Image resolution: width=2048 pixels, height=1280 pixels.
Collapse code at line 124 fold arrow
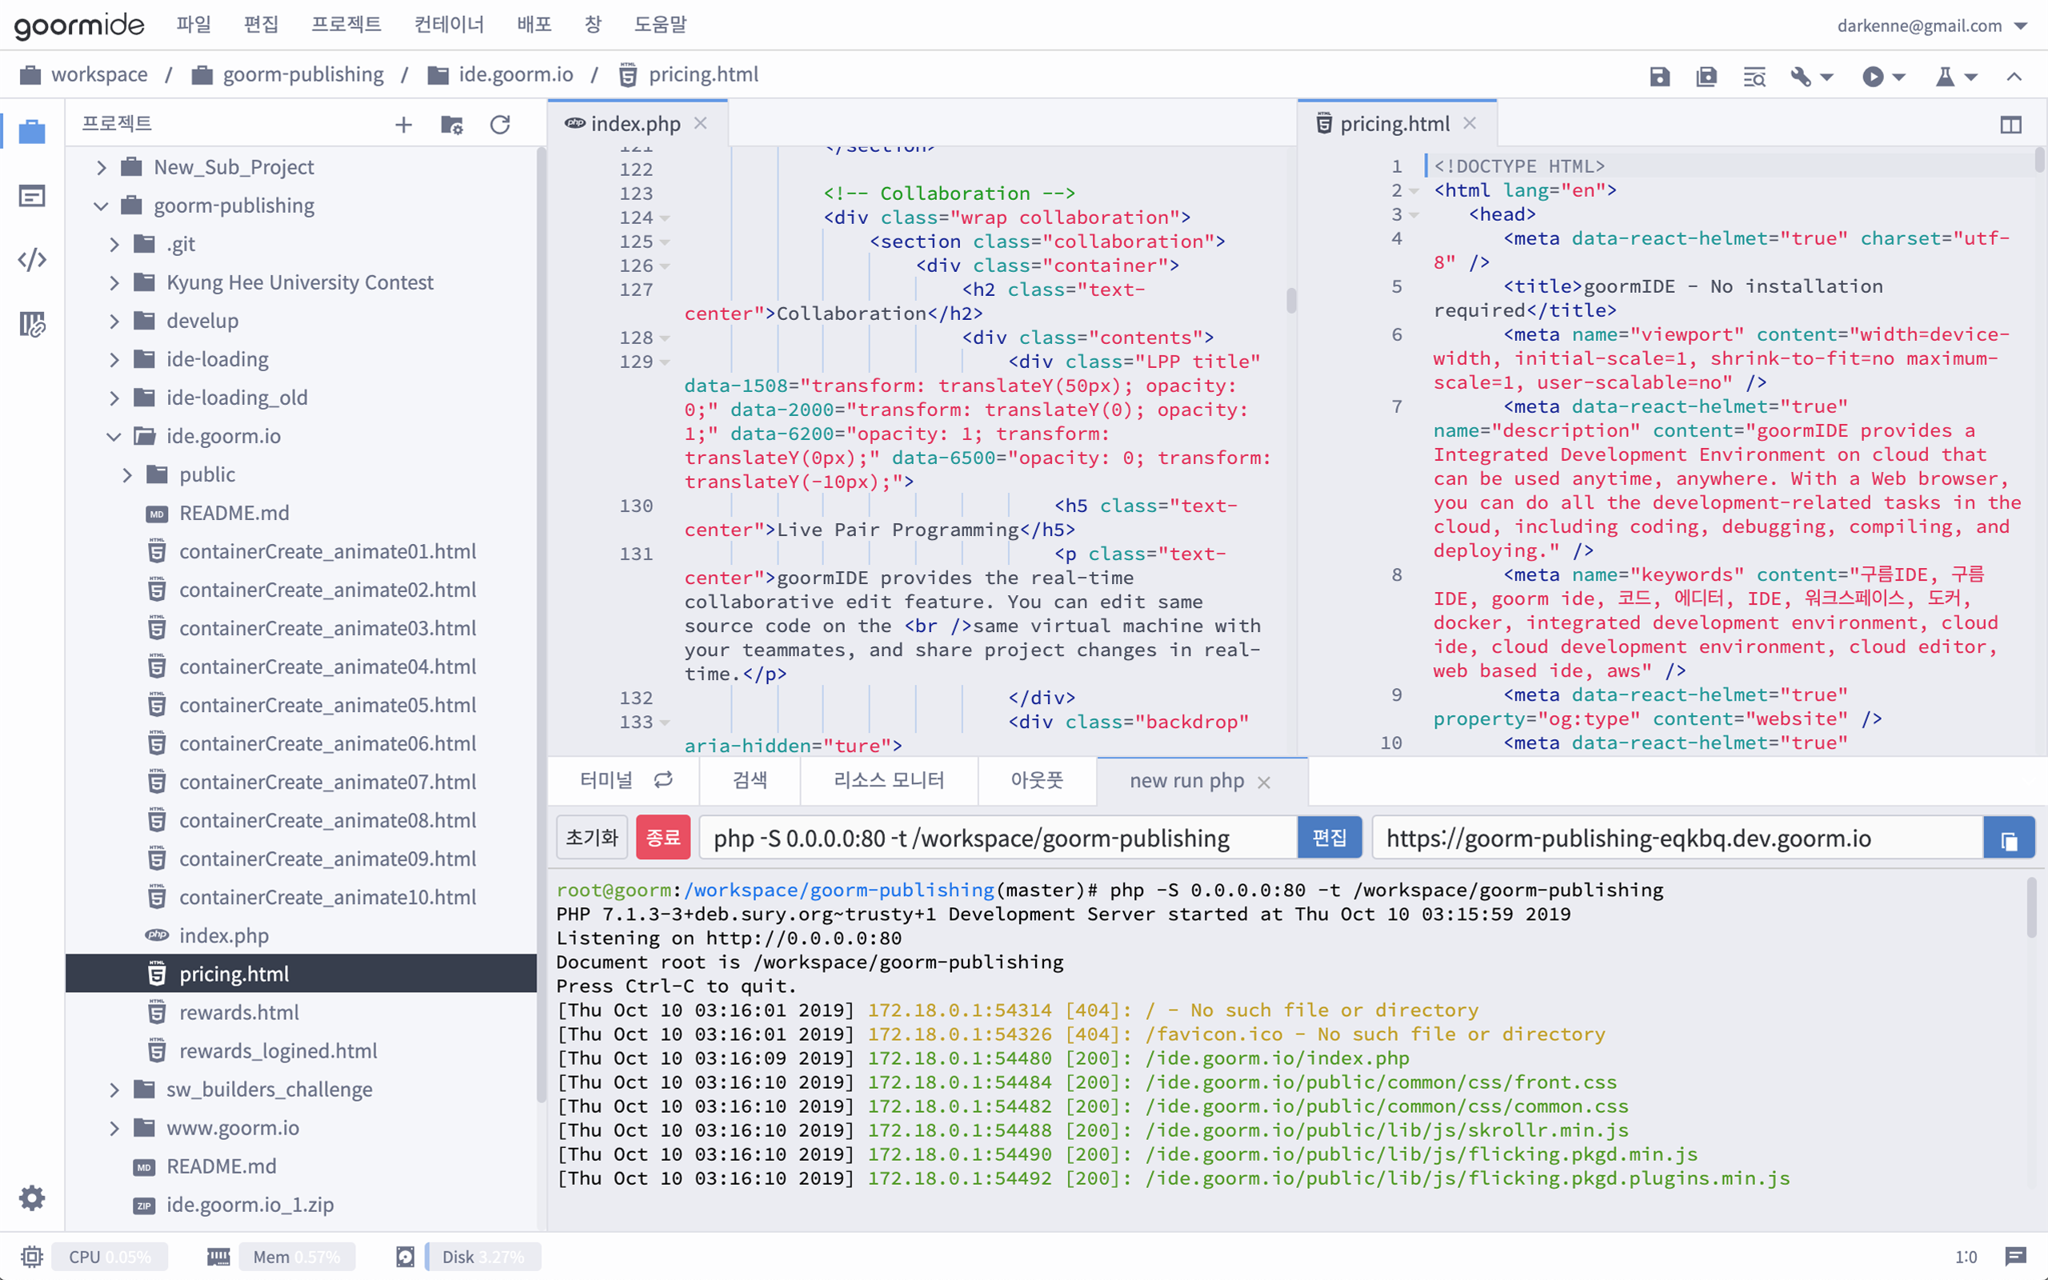pyautogui.click(x=665, y=218)
